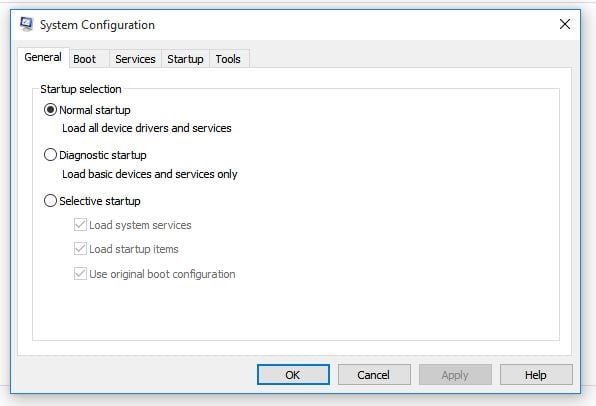Screen dimensions: 596x406
Task: Click the System Configuration title text
Action: [97, 25]
